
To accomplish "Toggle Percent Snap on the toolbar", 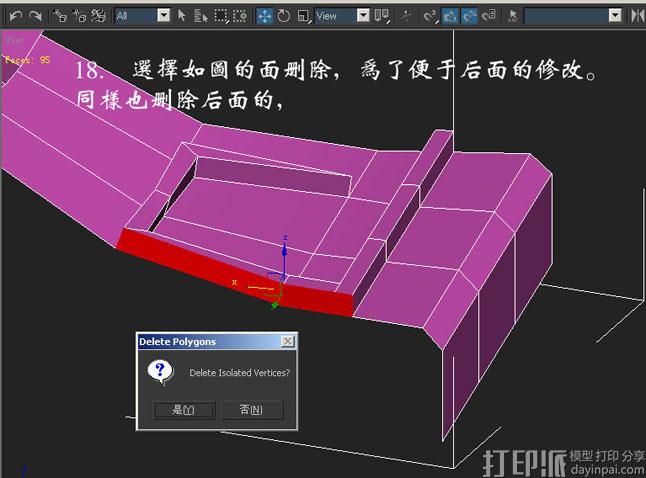I will coord(469,16).
